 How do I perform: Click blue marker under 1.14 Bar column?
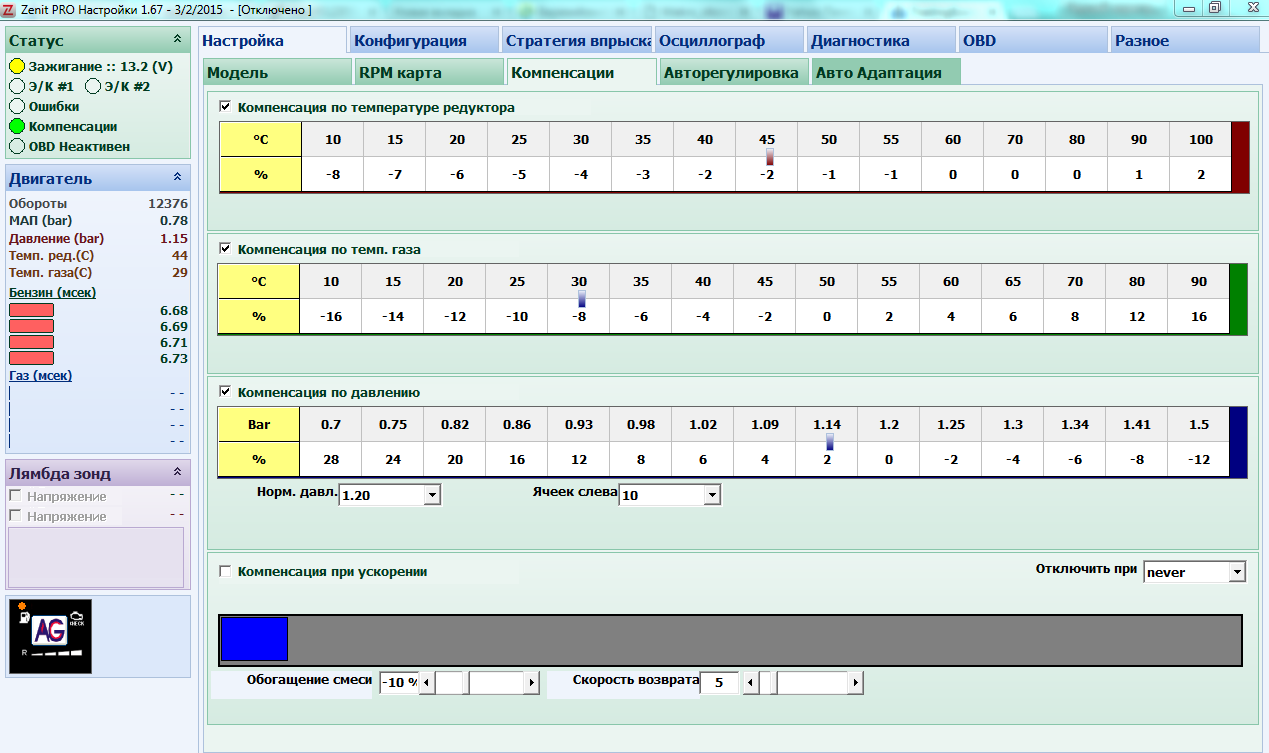(830, 442)
